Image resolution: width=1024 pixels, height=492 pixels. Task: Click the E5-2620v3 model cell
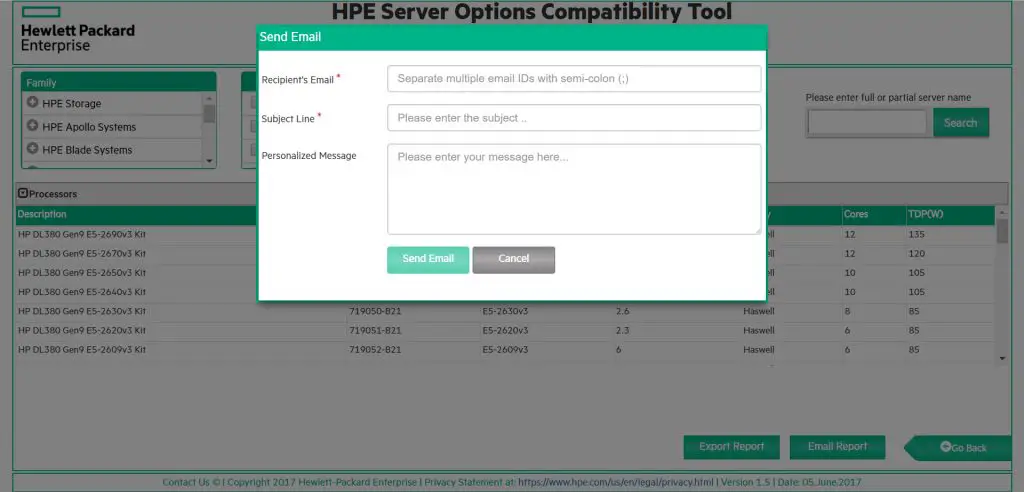pyautogui.click(x=505, y=331)
